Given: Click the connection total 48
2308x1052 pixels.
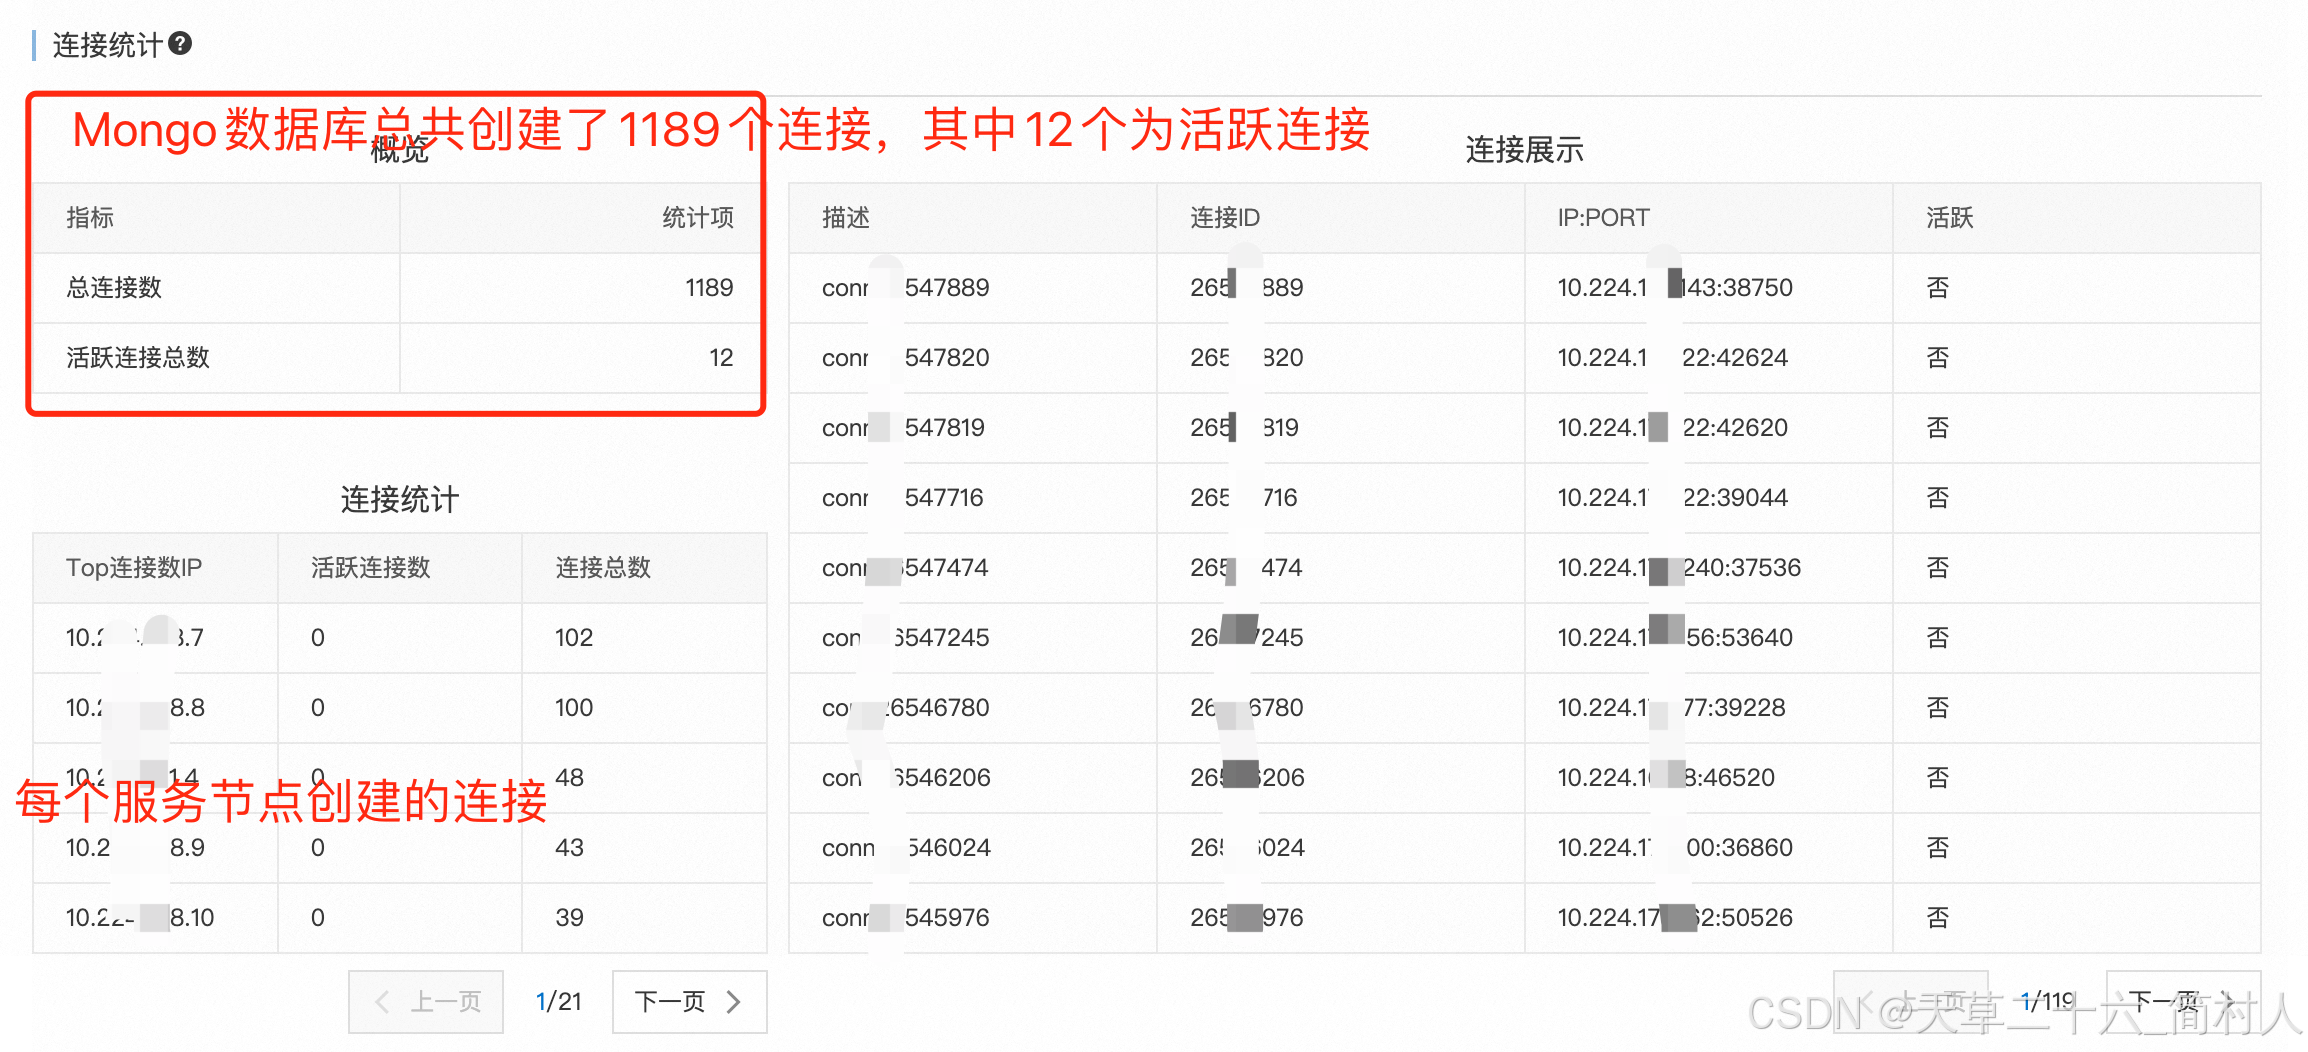Looking at the screenshot, I should coord(569,778).
